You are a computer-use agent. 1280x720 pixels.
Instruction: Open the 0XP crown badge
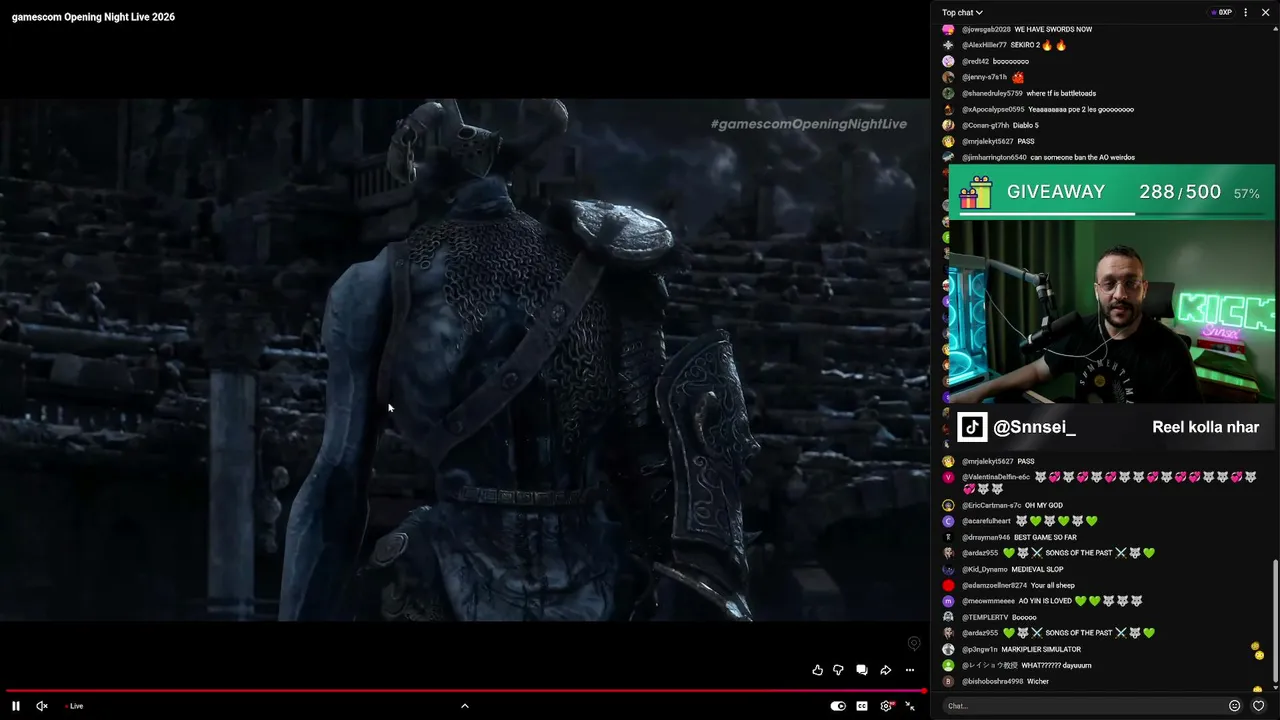click(x=1221, y=13)
